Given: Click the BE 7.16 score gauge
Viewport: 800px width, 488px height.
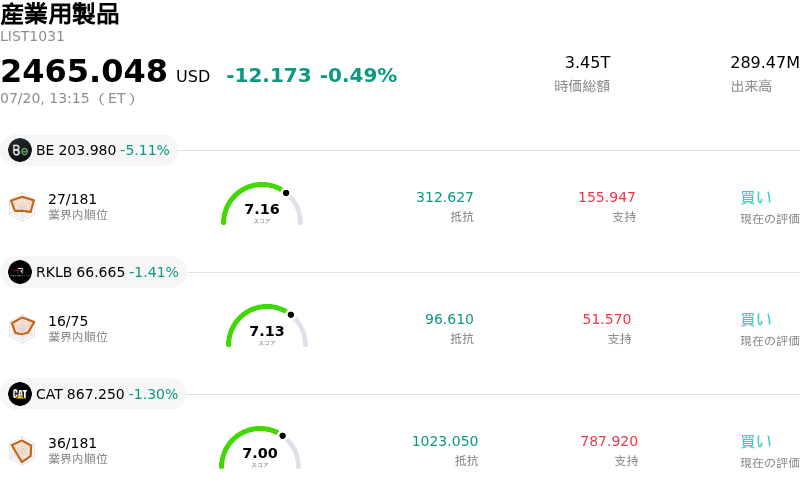Looking at the screenshot, I should pos(262,204).
